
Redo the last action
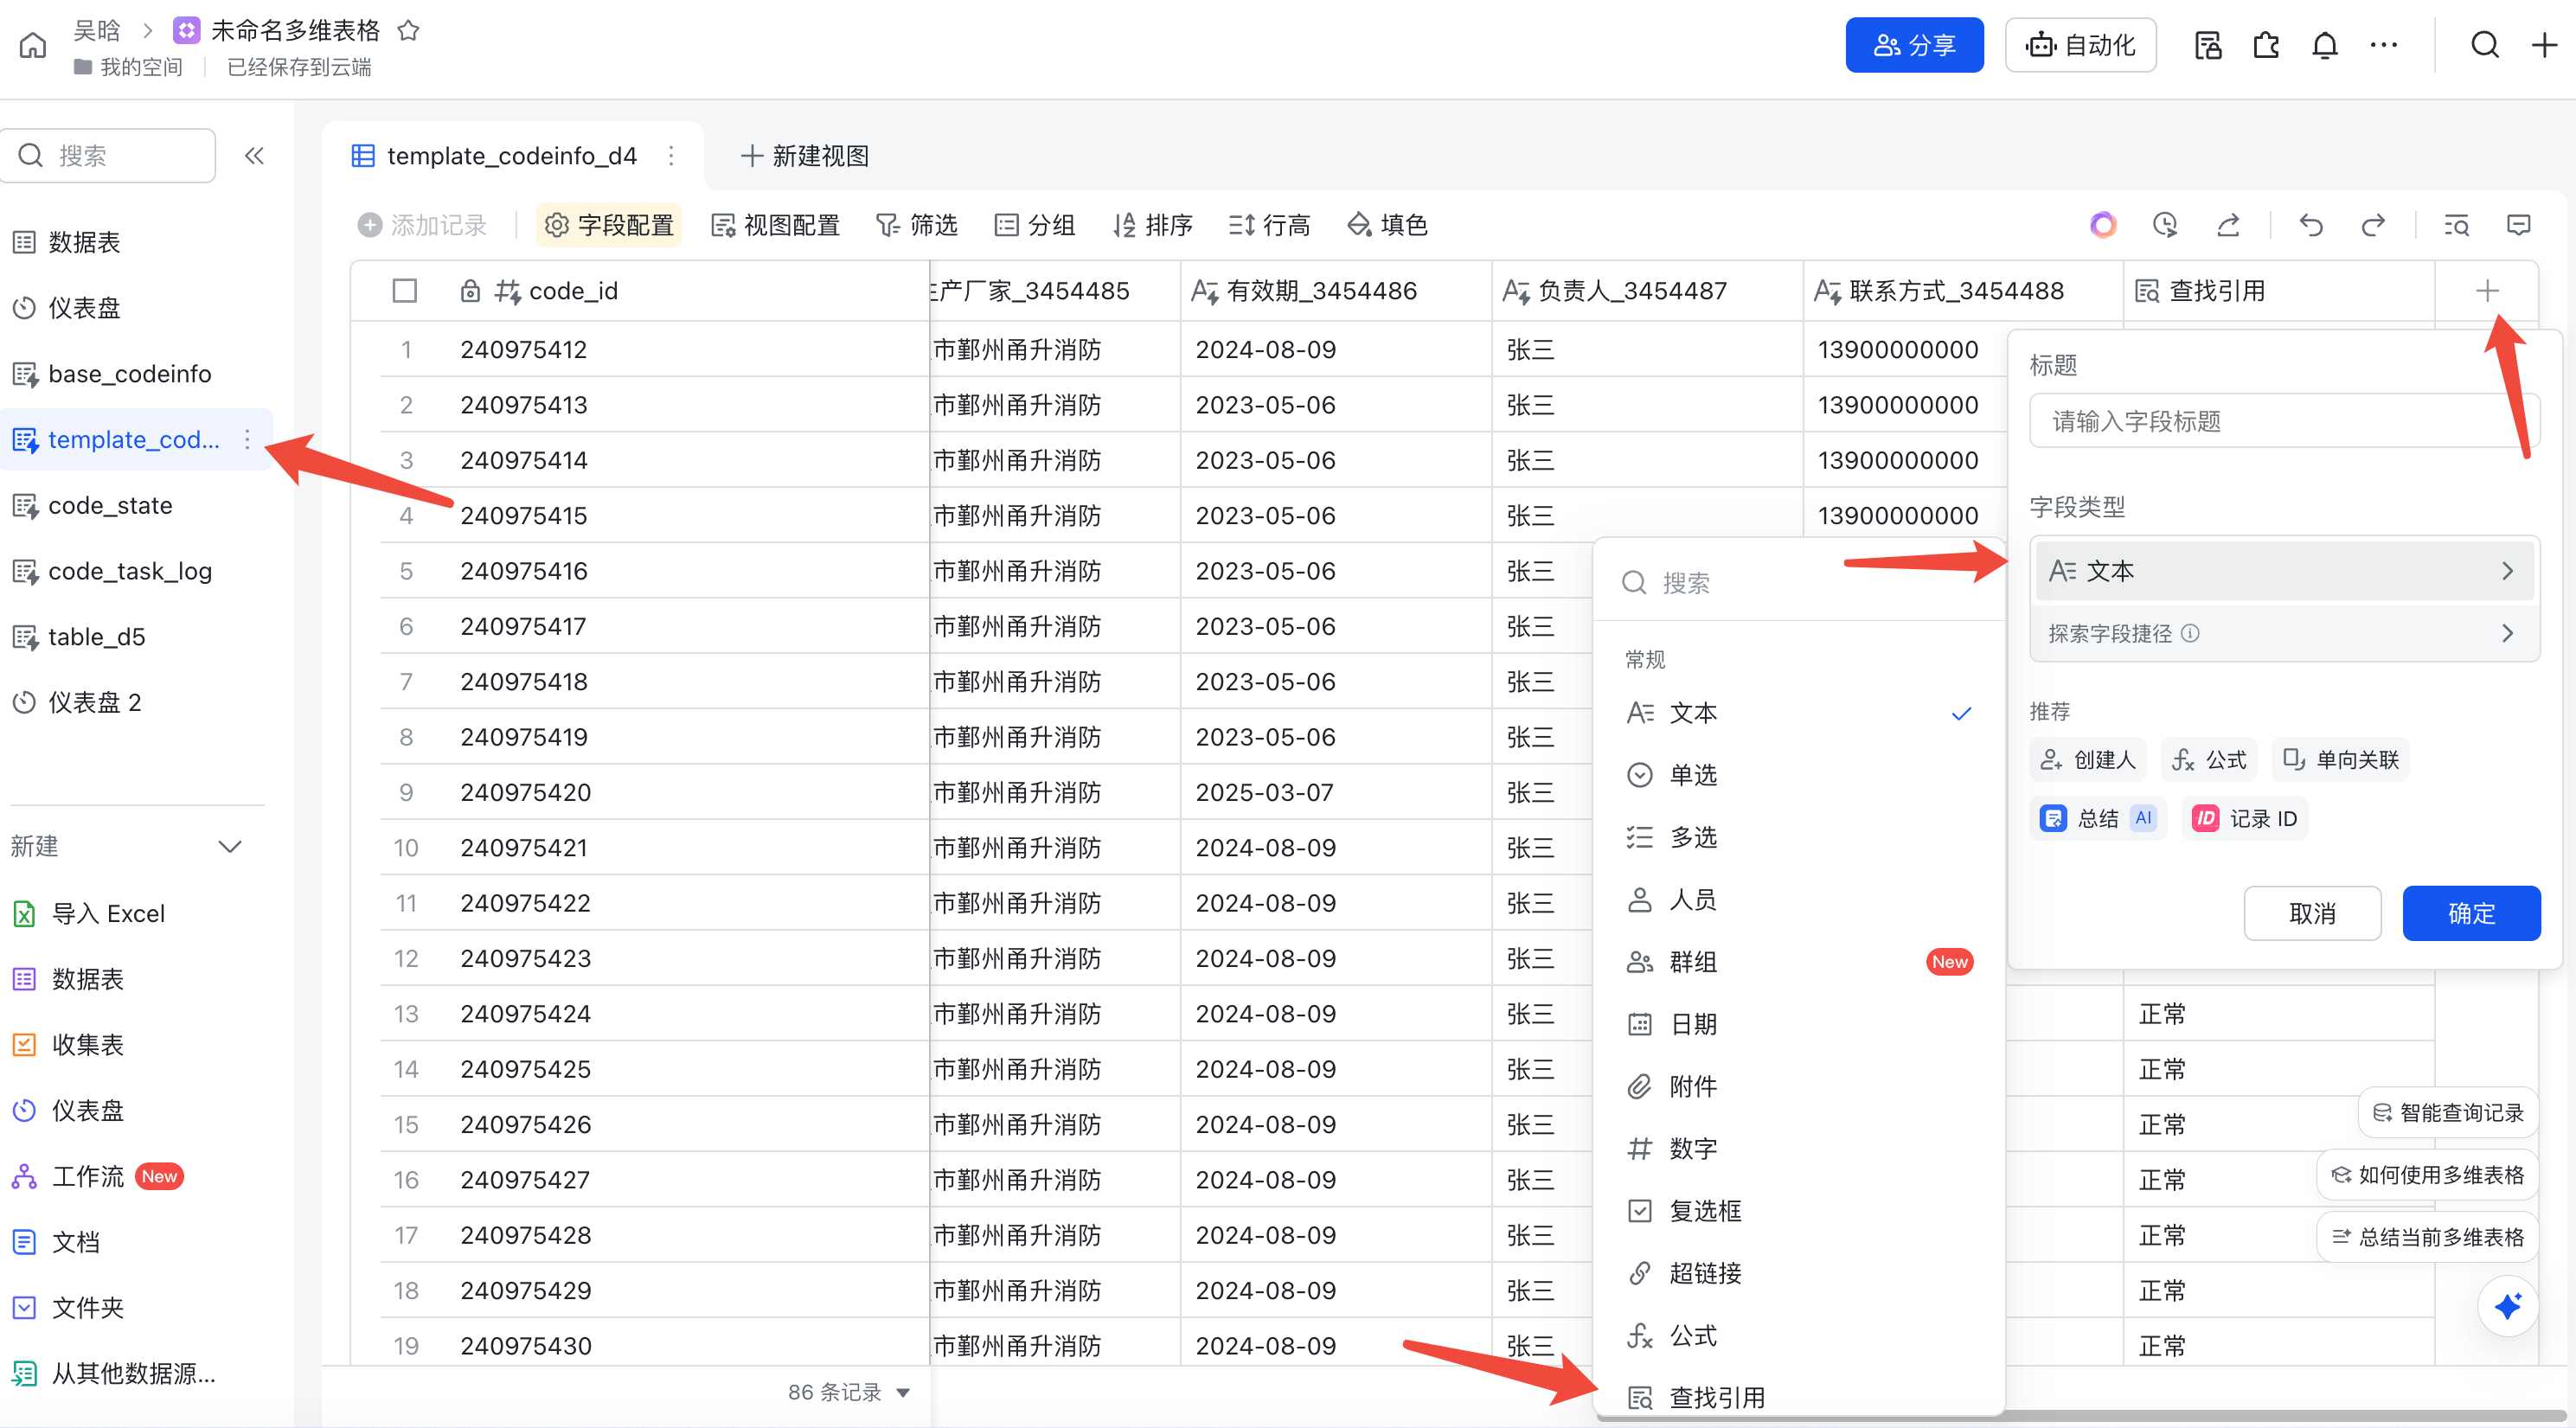(2373, 225)
